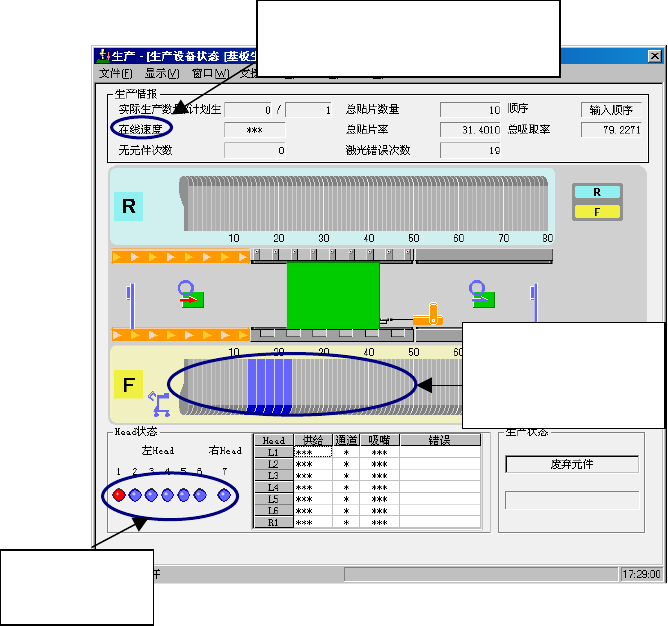Viewport: 668px width, 626px height.
Task: Select the L5 row header
Action: pos(274,499)
